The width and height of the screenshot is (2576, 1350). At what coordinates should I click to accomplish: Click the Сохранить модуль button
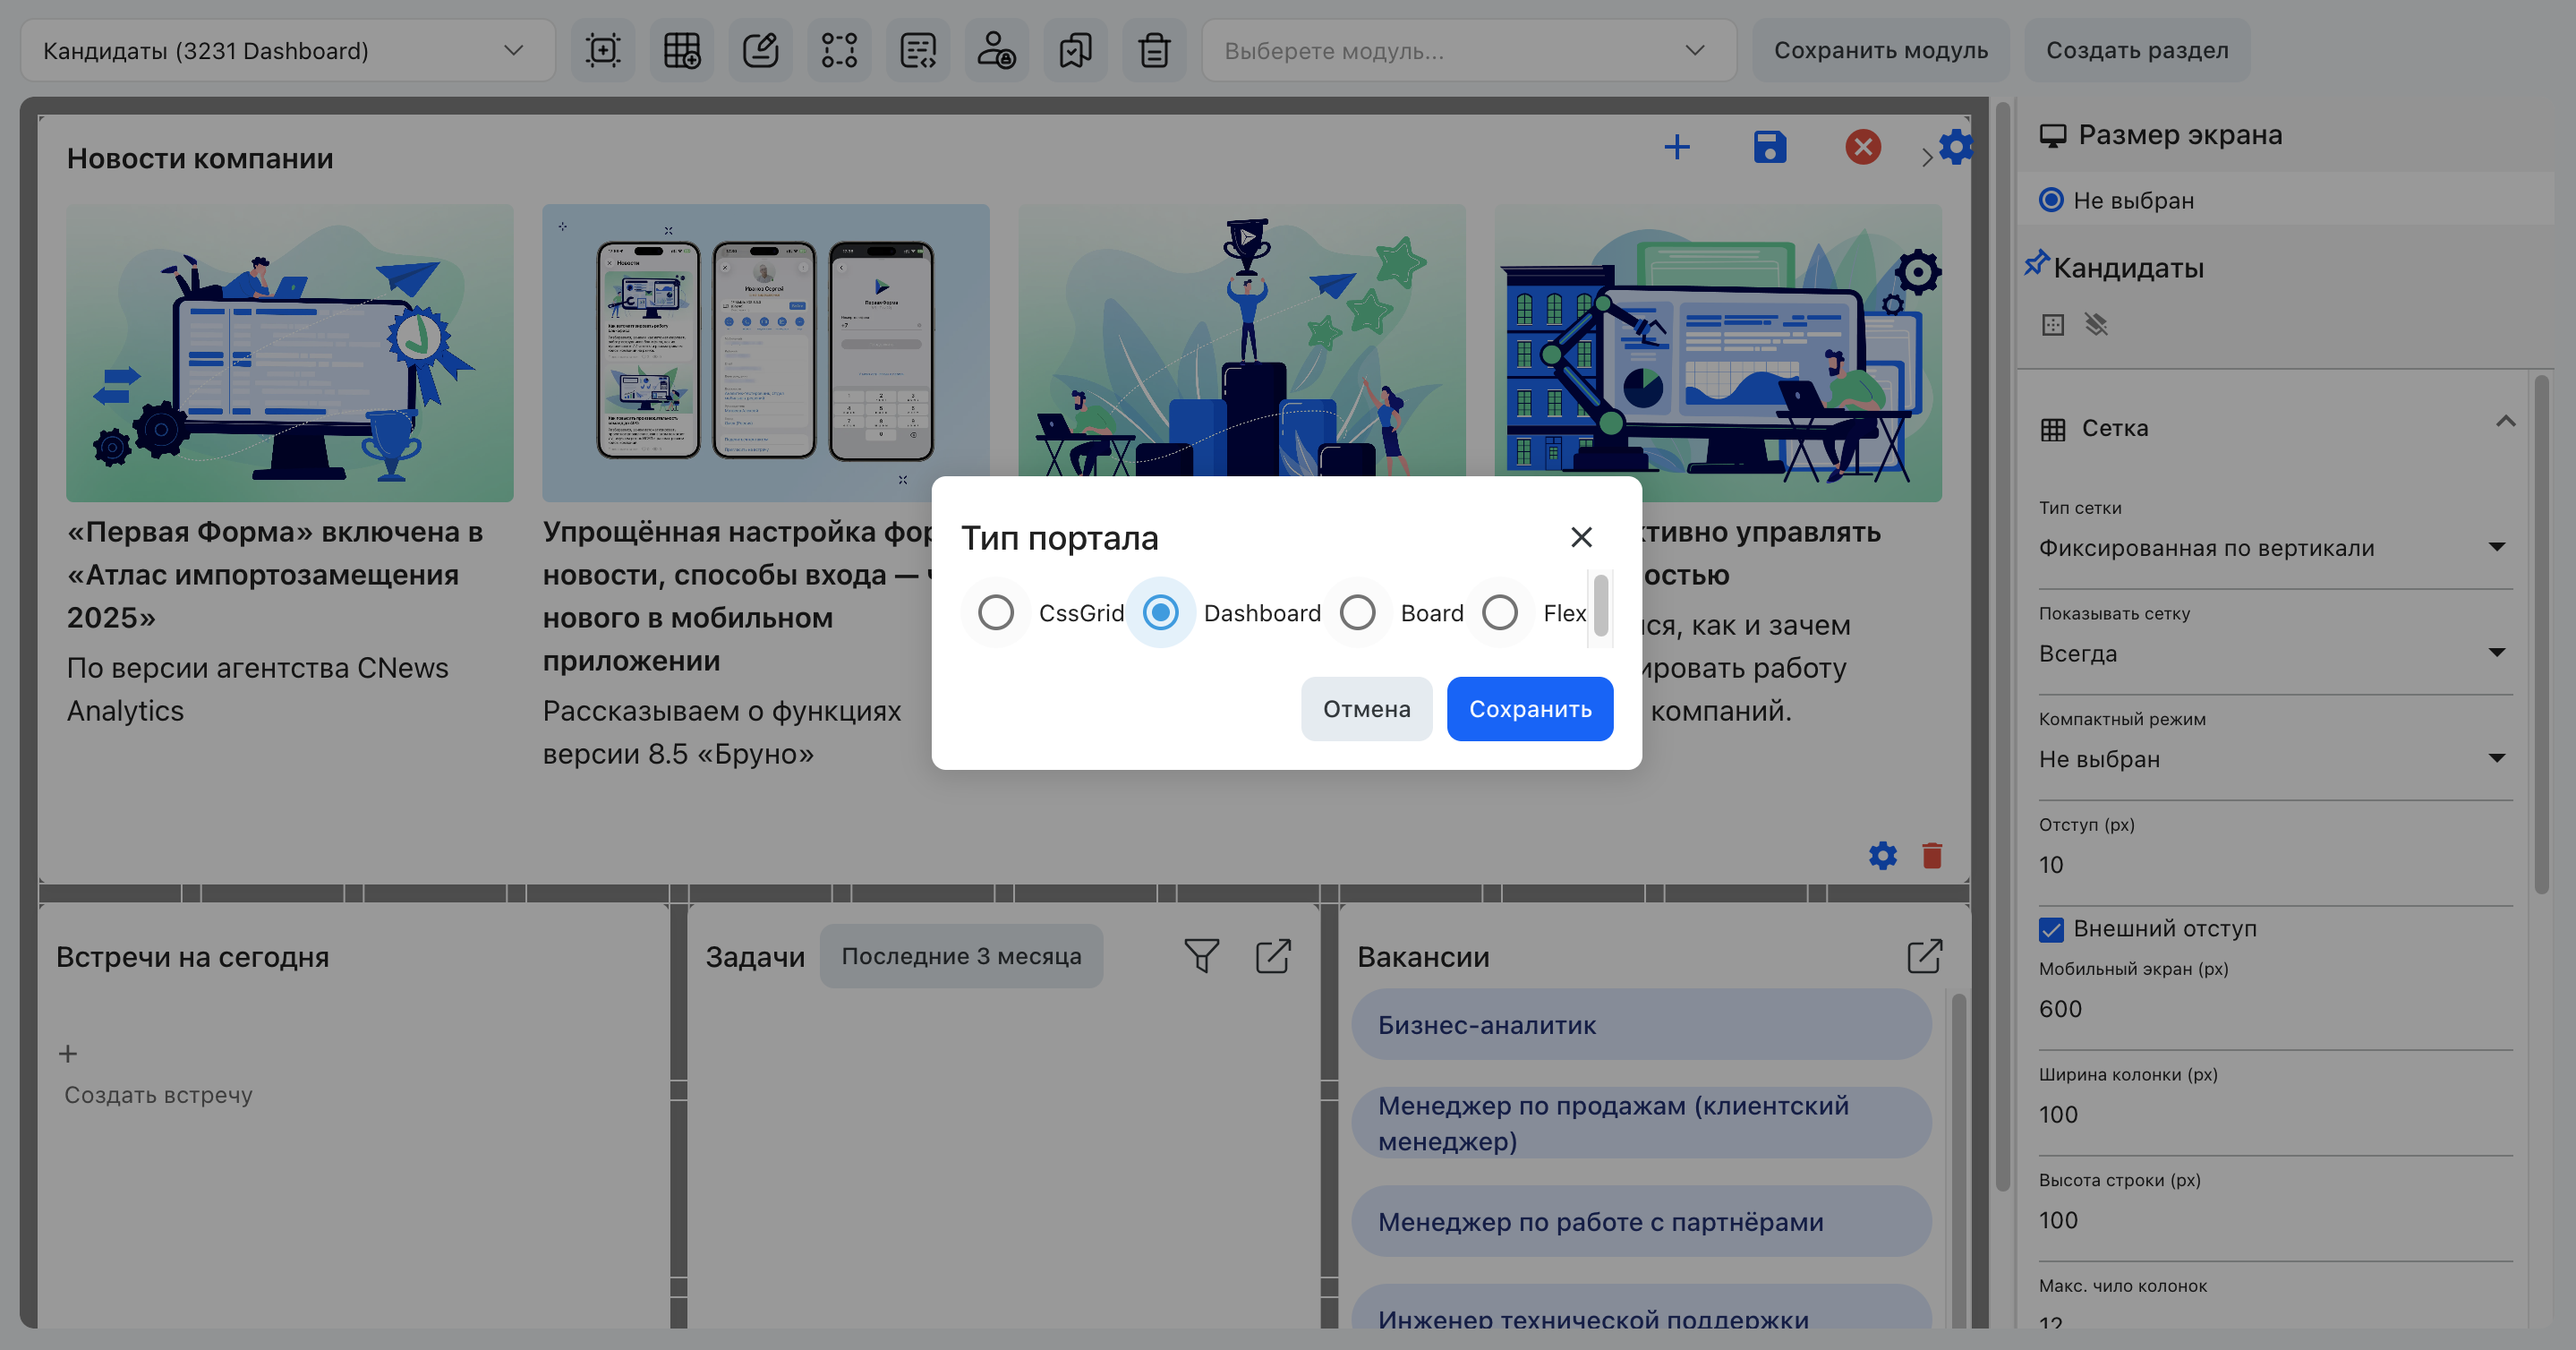(x=1880, y=50)
